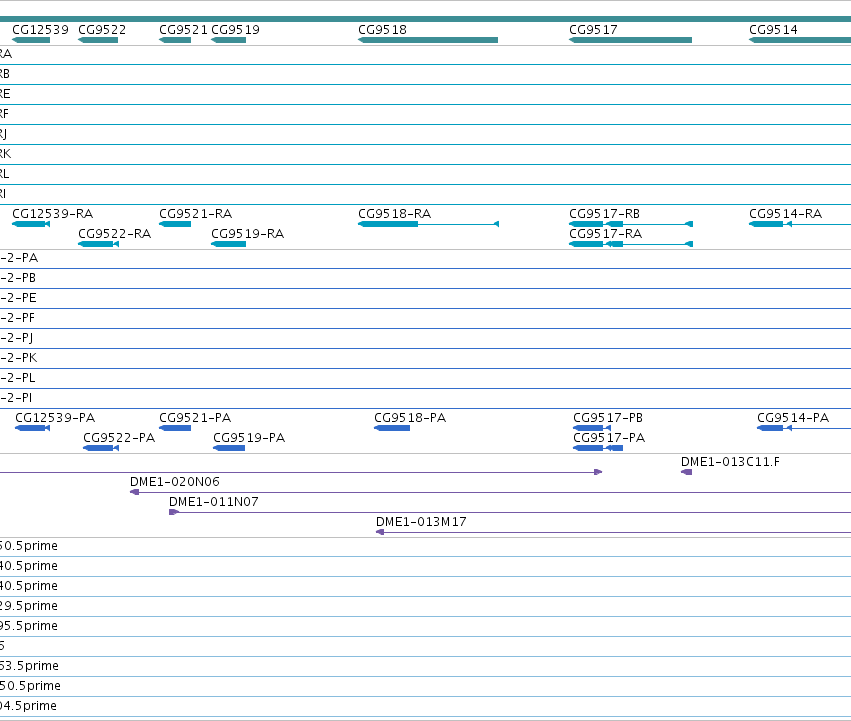Click the CG9518-RA transcript exon glyph
851x721 pixels.
pos(388,224)
